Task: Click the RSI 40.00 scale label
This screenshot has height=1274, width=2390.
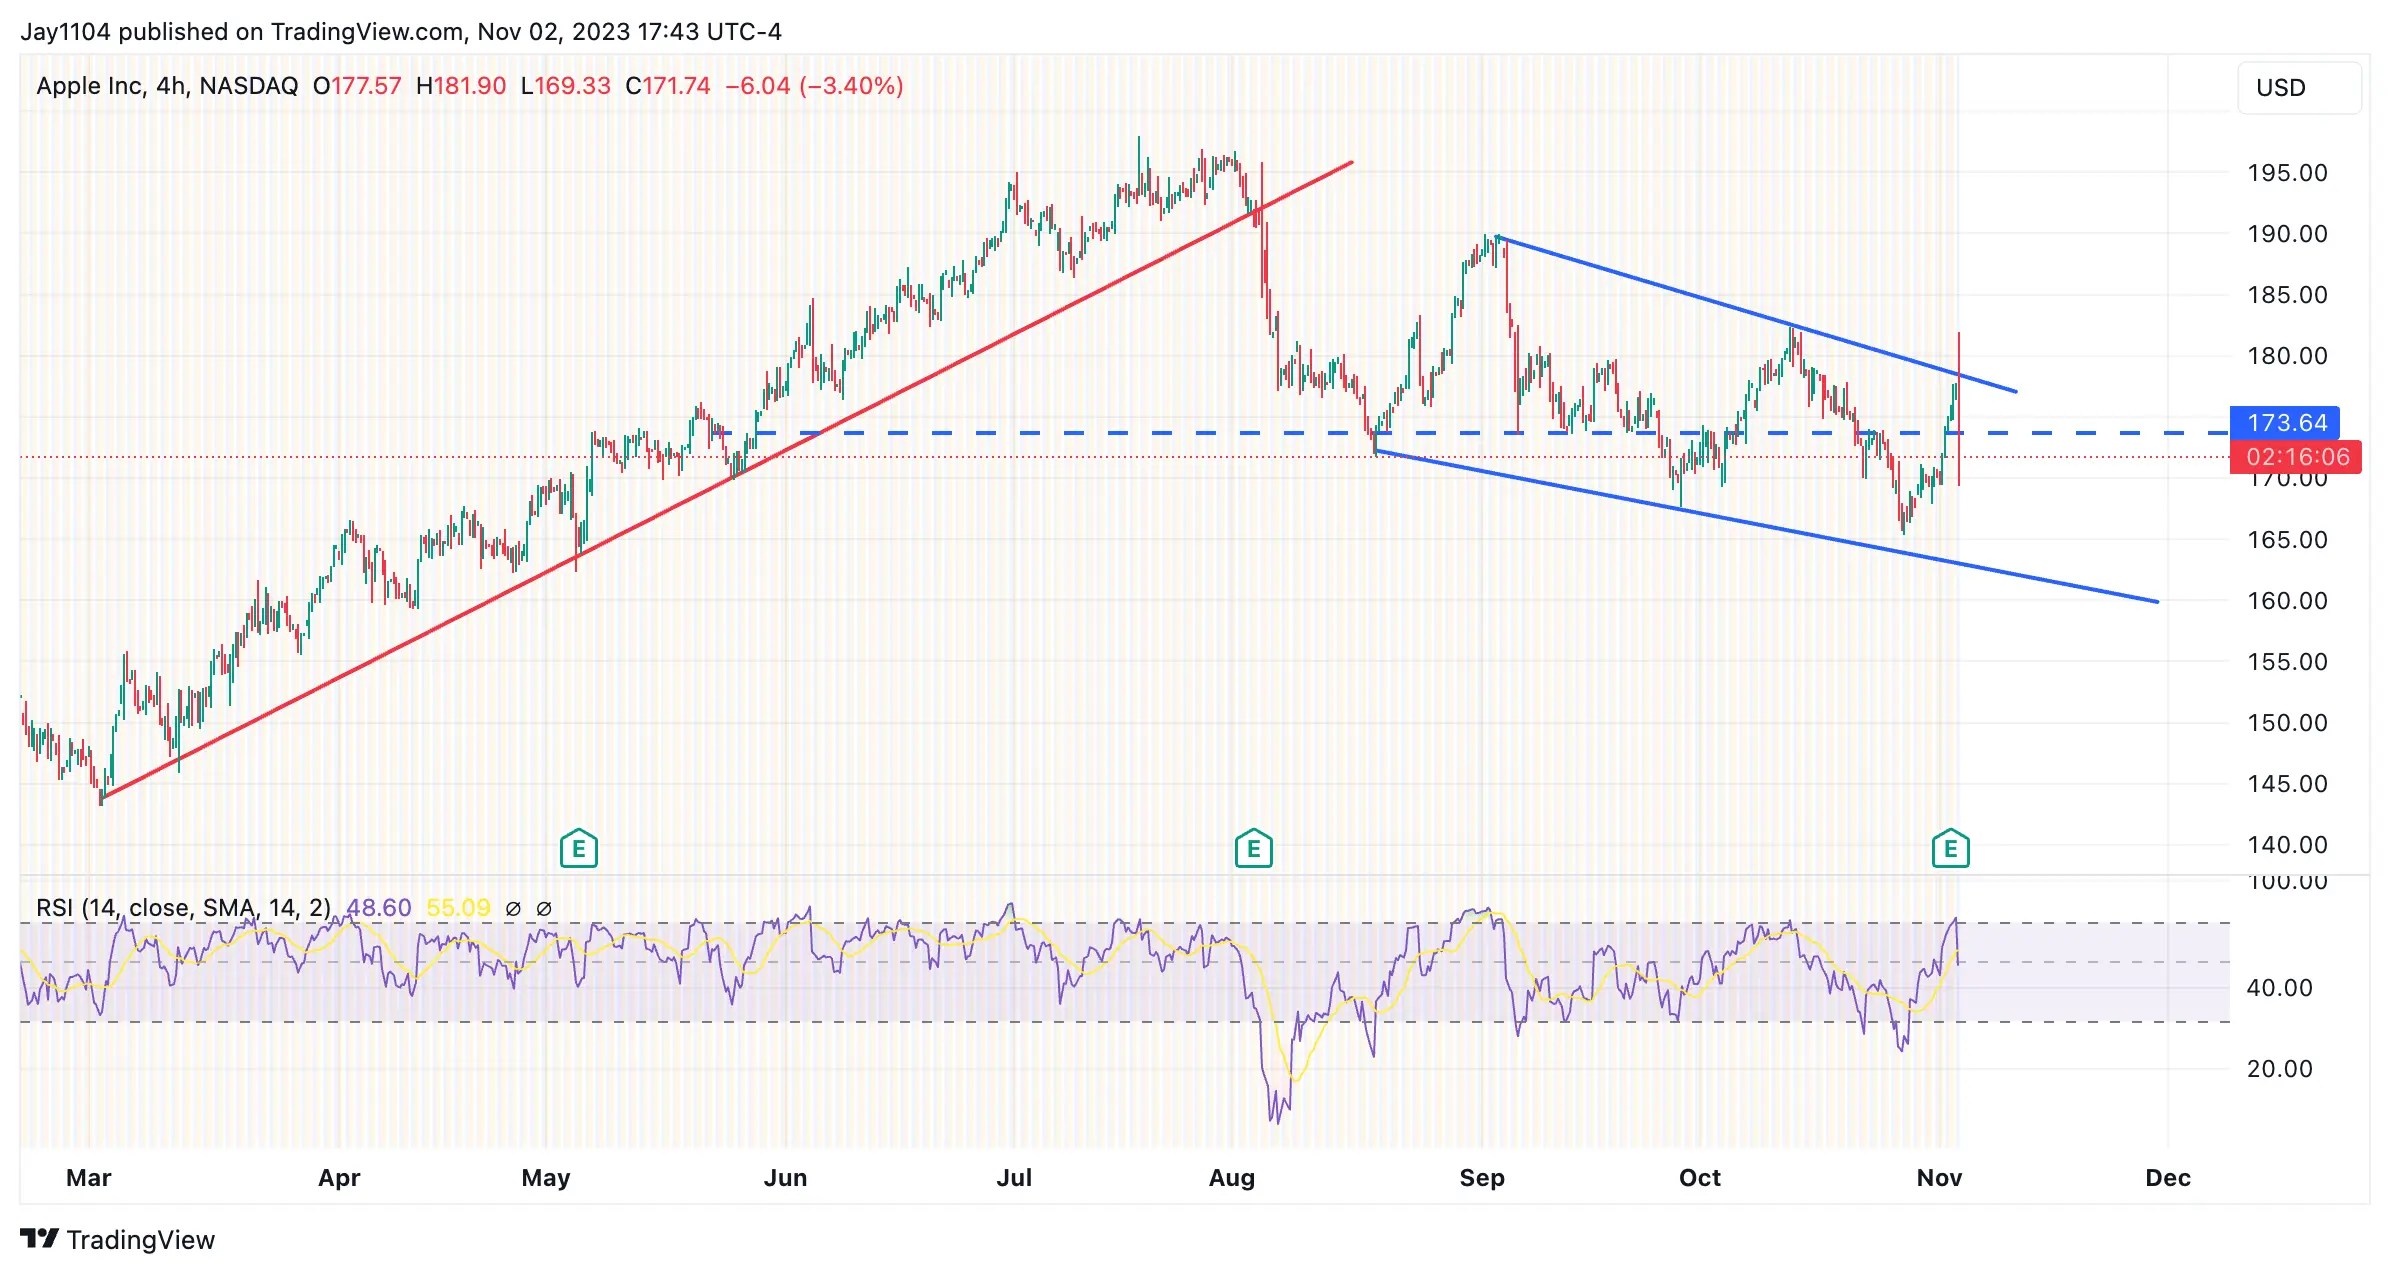Action: pos(2279,988)
